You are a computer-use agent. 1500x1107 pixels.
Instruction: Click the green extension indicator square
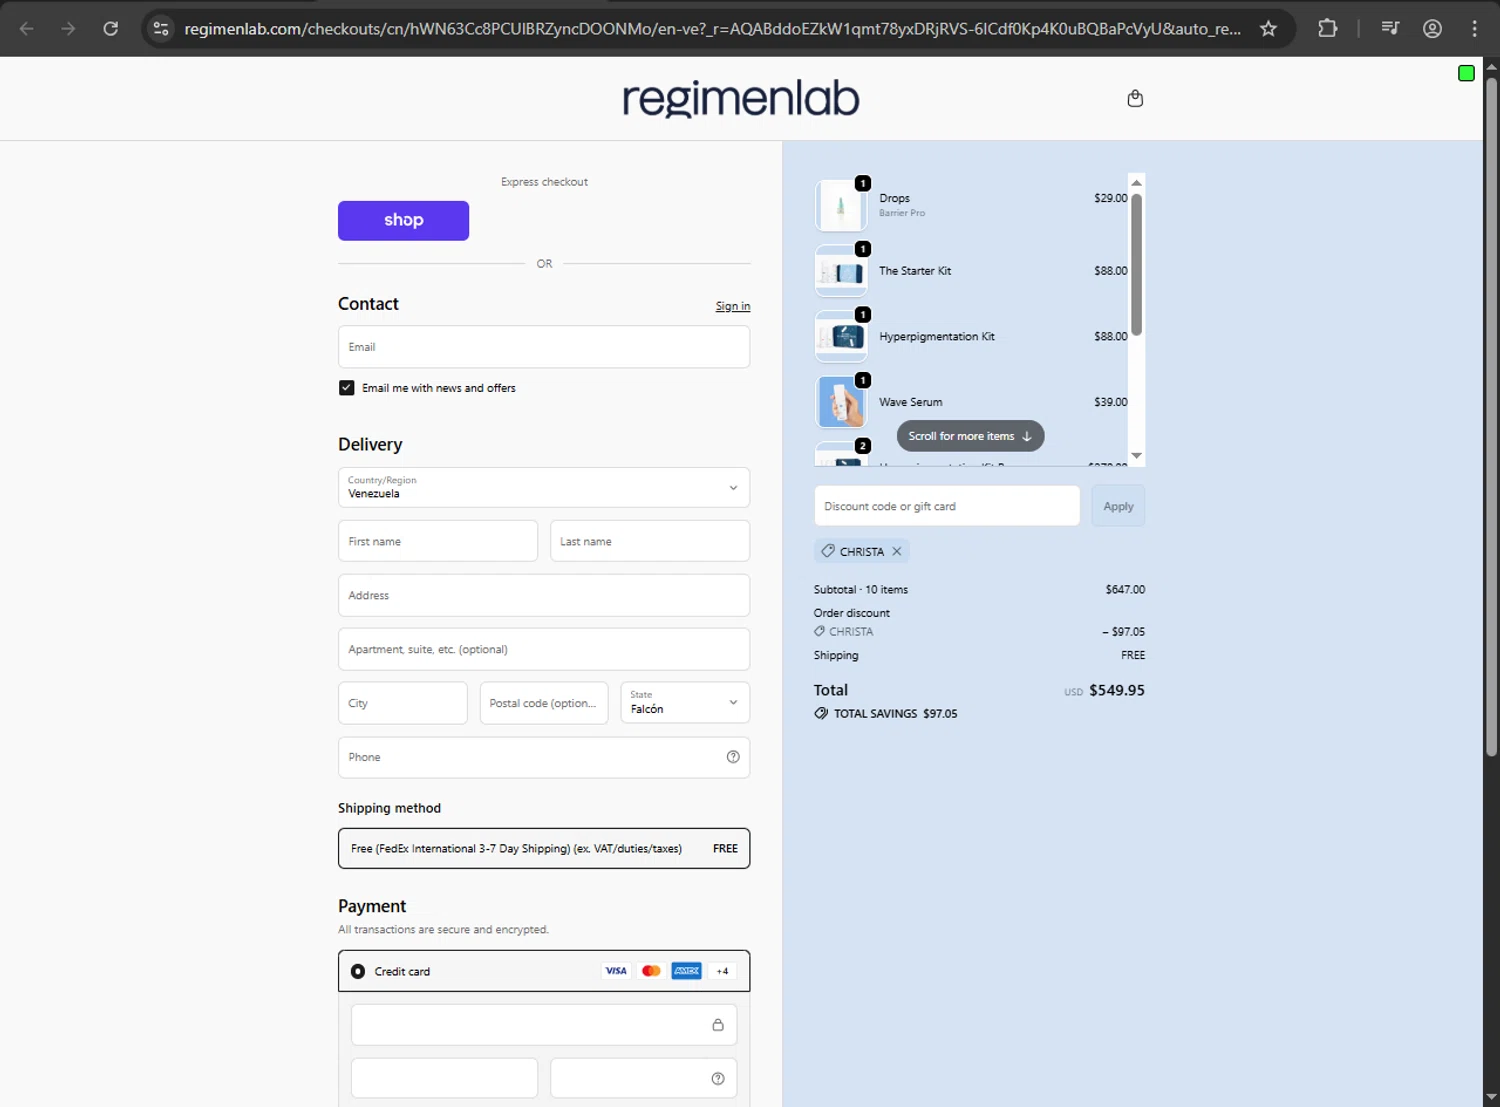point(1466,73)
